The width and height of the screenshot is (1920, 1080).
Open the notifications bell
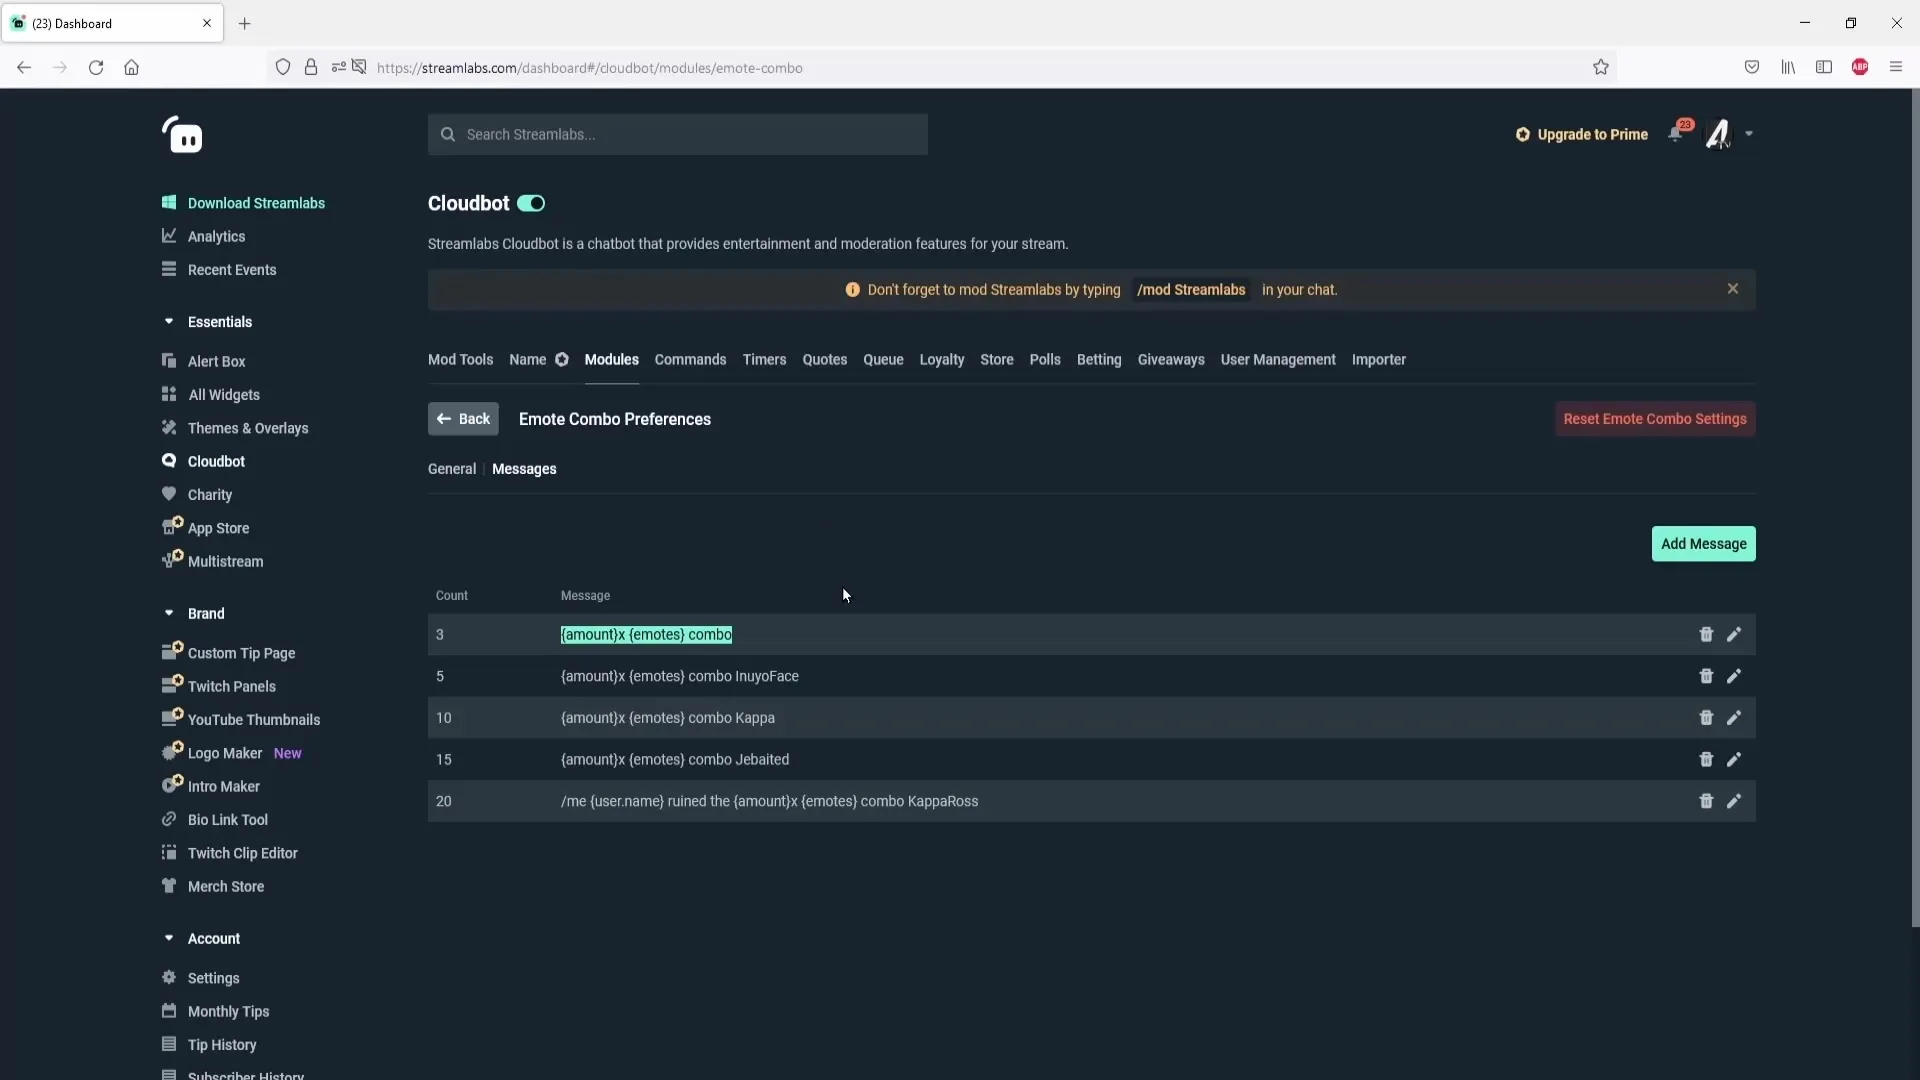[1677, 133]
